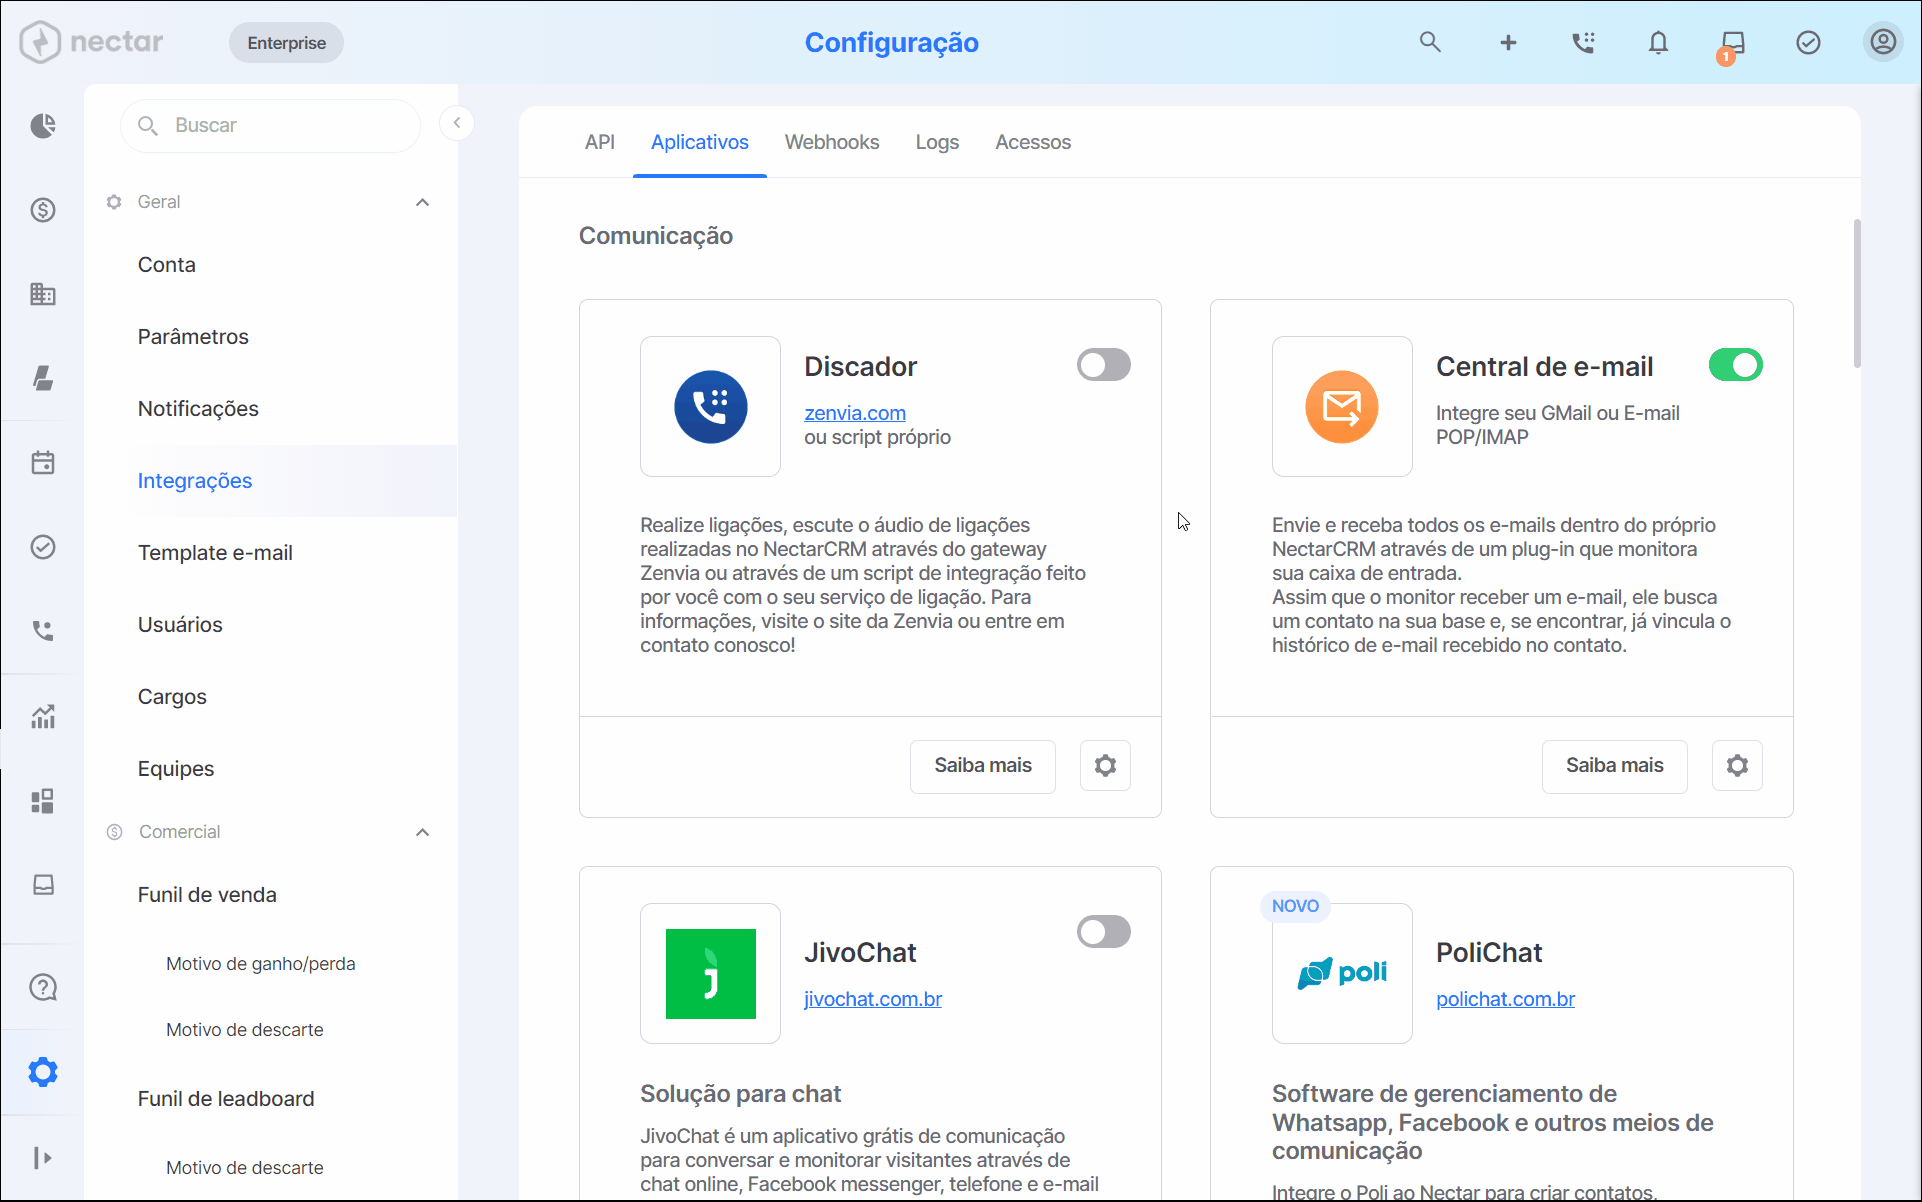Open Discador settings gear
This screenshot has width=1922, height=1202.
(x=1105, y=766)
